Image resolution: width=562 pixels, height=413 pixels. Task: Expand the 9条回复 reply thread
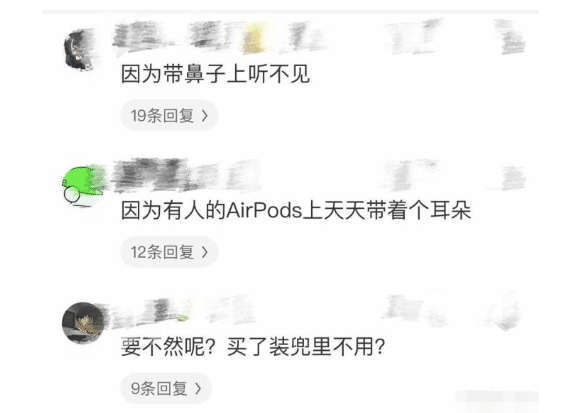click(x=166, y=388)
